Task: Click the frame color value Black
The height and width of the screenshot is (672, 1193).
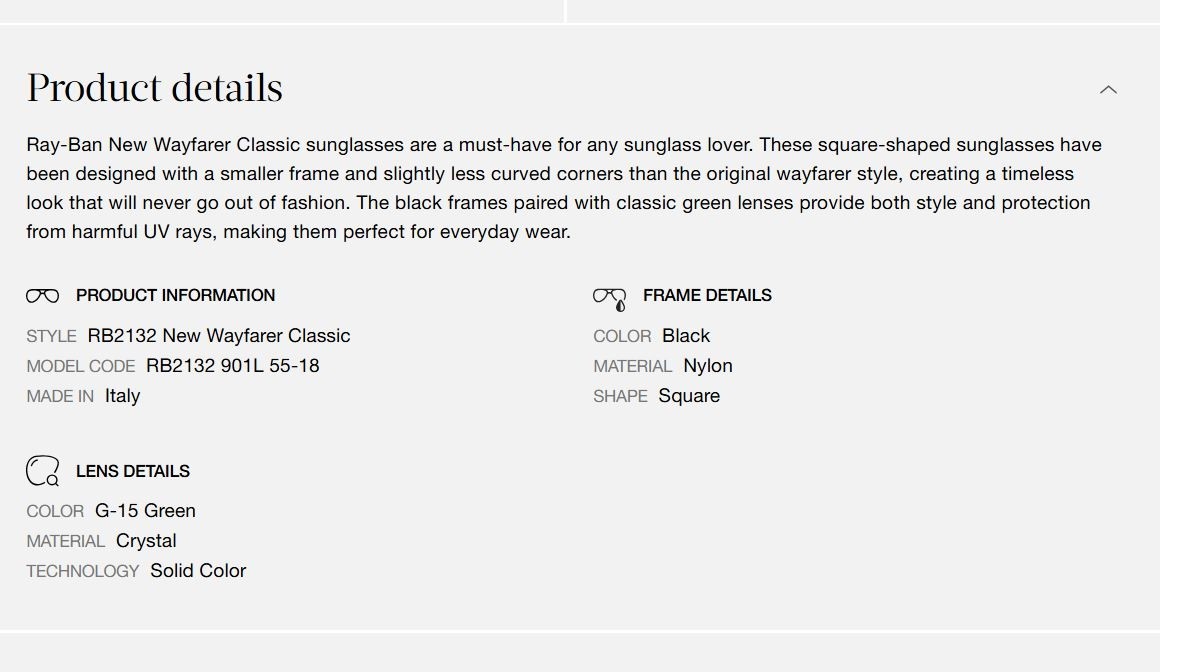Action: click(x=686, y=336)
